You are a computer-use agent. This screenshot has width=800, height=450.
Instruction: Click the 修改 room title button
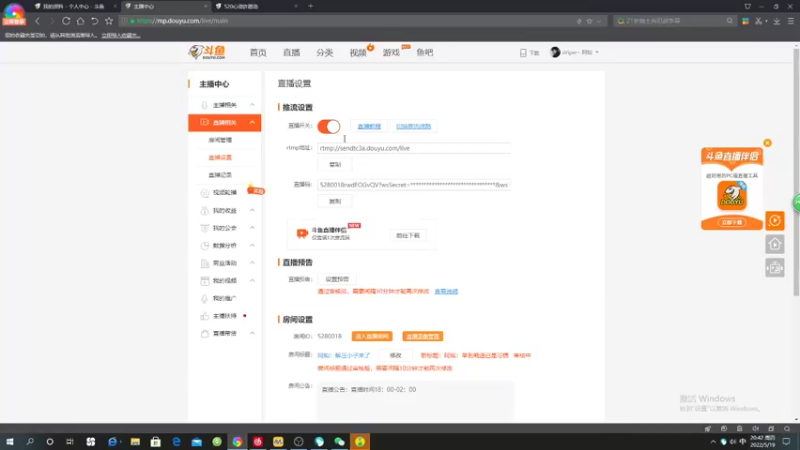(x=395, y=355)
